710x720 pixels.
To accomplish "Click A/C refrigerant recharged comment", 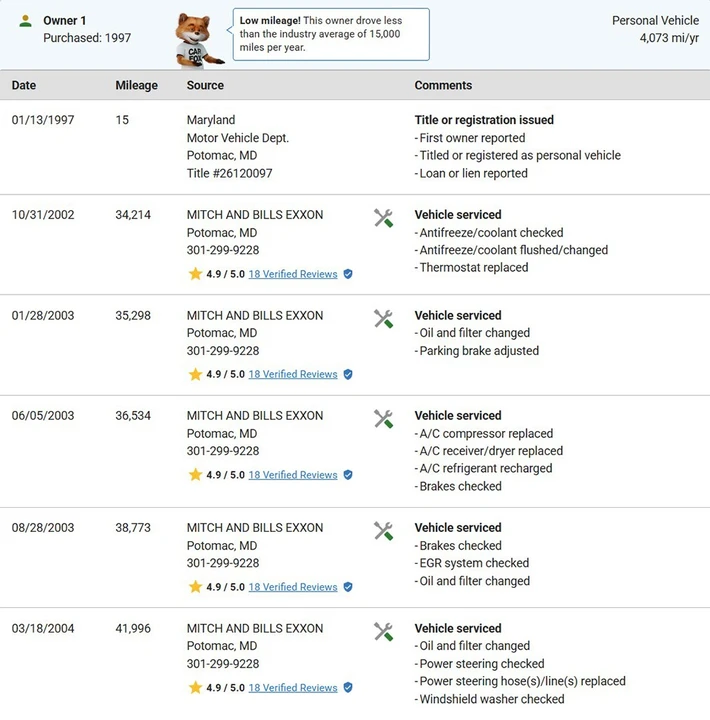I will [x=486, y=468].
